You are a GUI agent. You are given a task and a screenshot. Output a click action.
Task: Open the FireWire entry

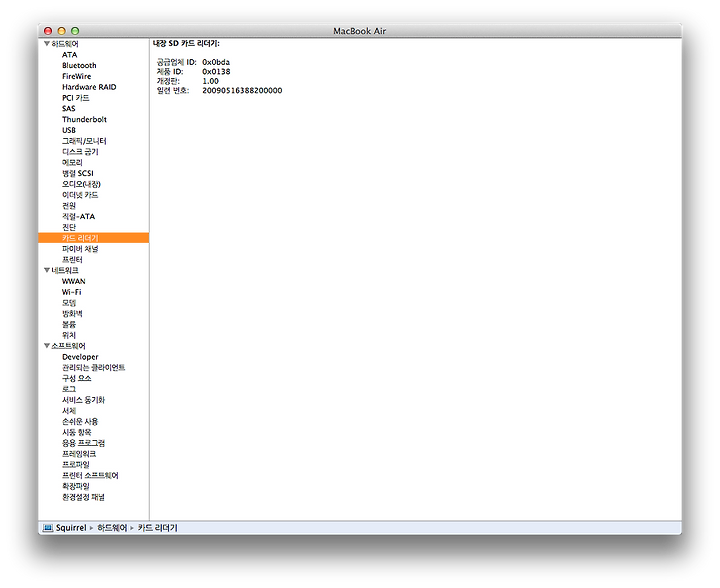(76, 76)
